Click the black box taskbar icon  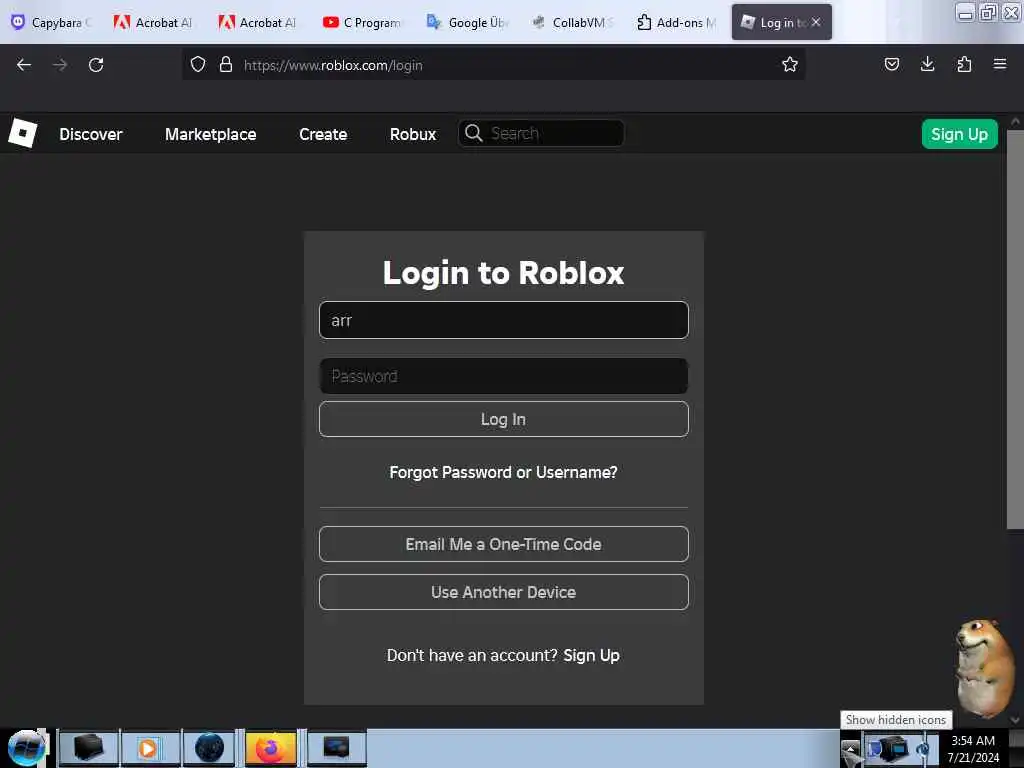tap(88, 748)
